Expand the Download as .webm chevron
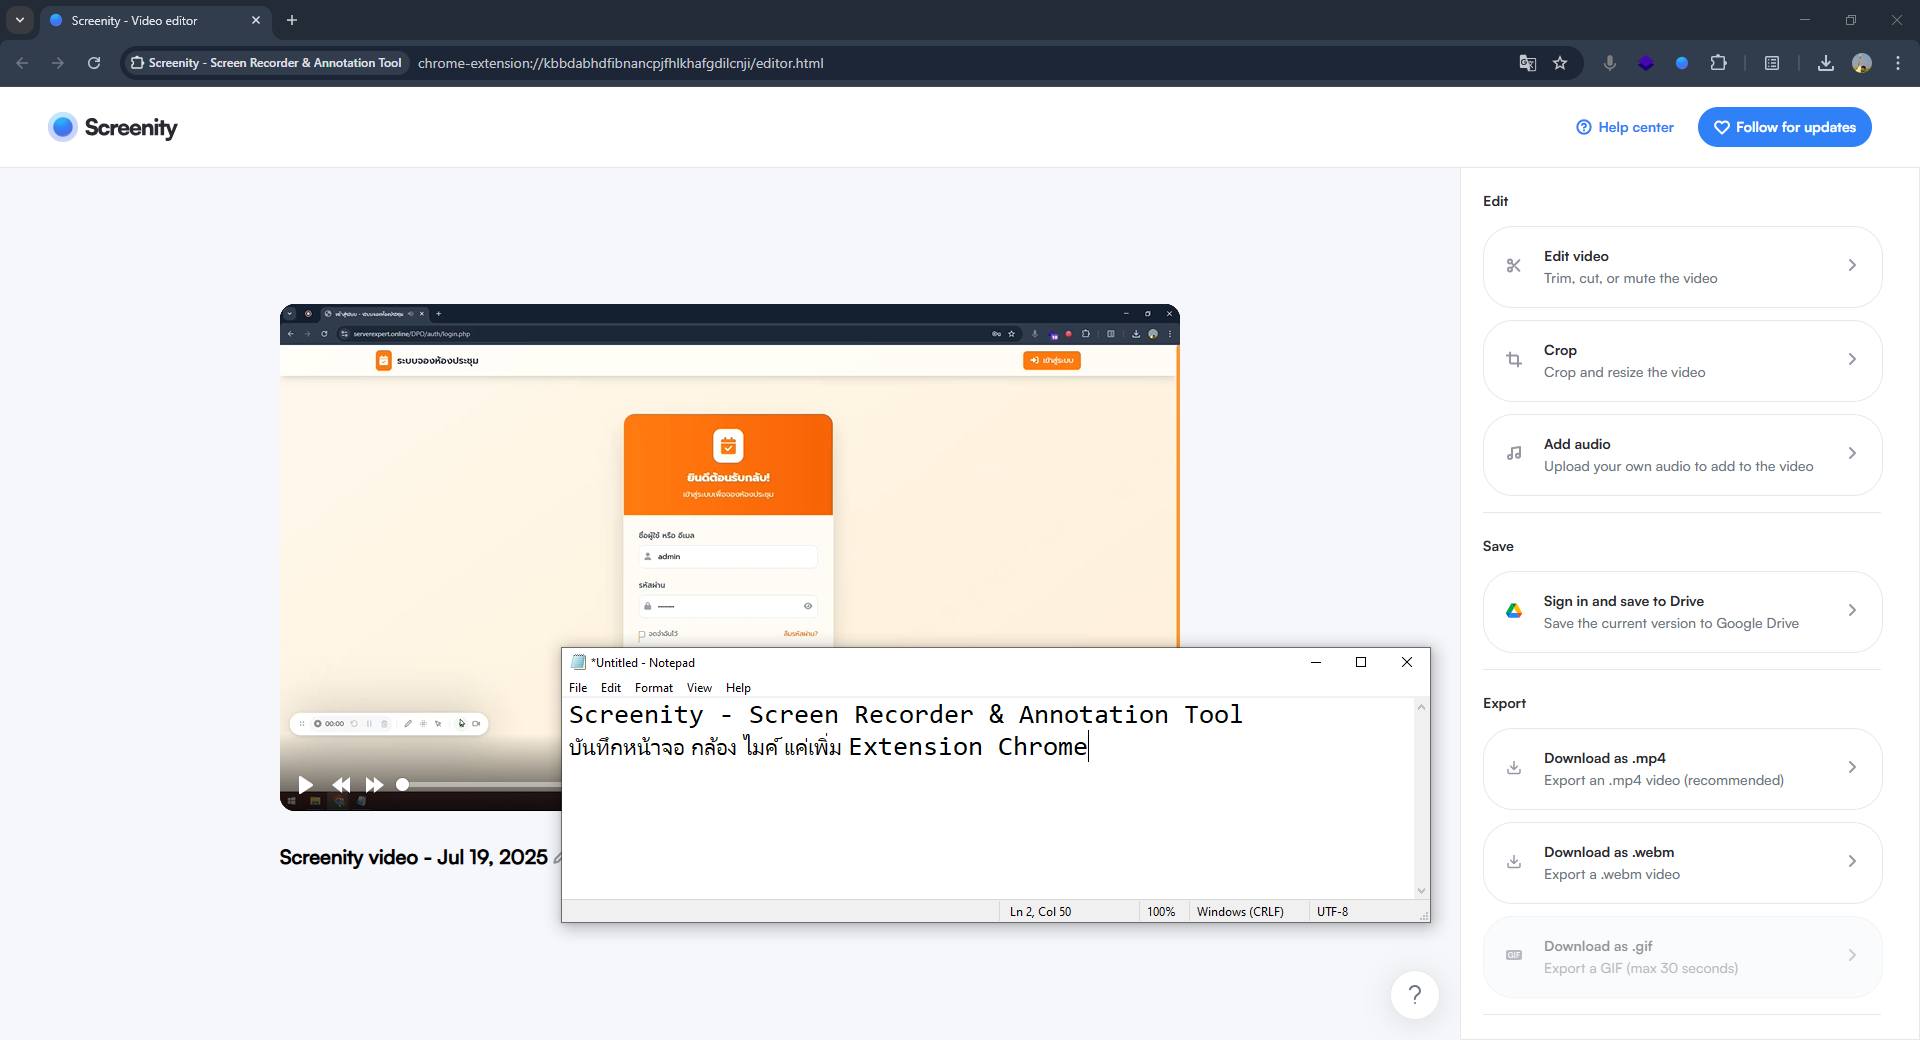Image resolution: width=1920 pixels, height=1040 pixels. (1852, 862)
